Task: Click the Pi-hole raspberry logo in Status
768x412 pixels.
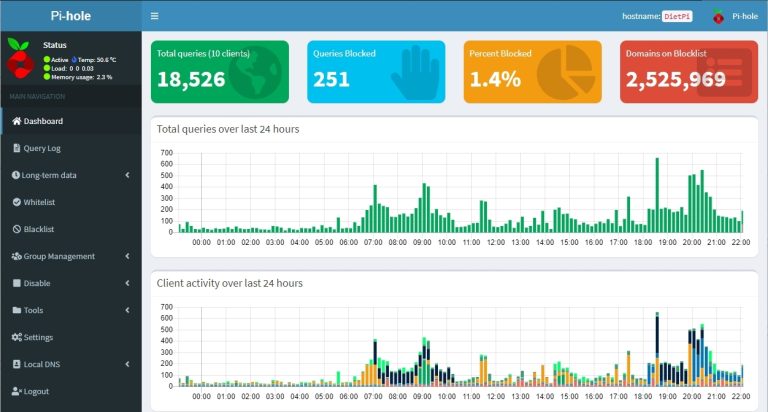Action: tap(20, 60)
